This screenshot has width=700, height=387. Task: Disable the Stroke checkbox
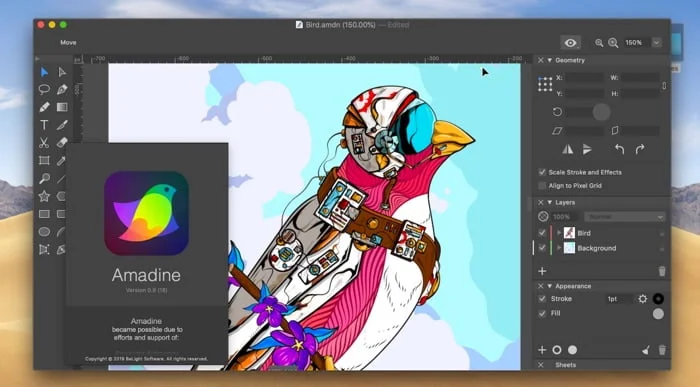[542, 299]
